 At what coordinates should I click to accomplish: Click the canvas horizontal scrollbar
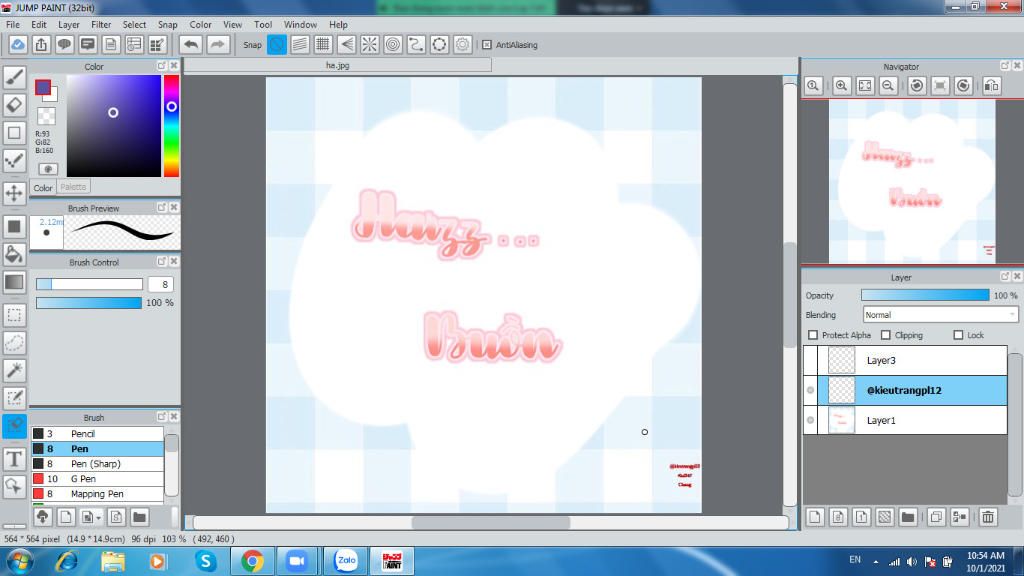(490, 522)
